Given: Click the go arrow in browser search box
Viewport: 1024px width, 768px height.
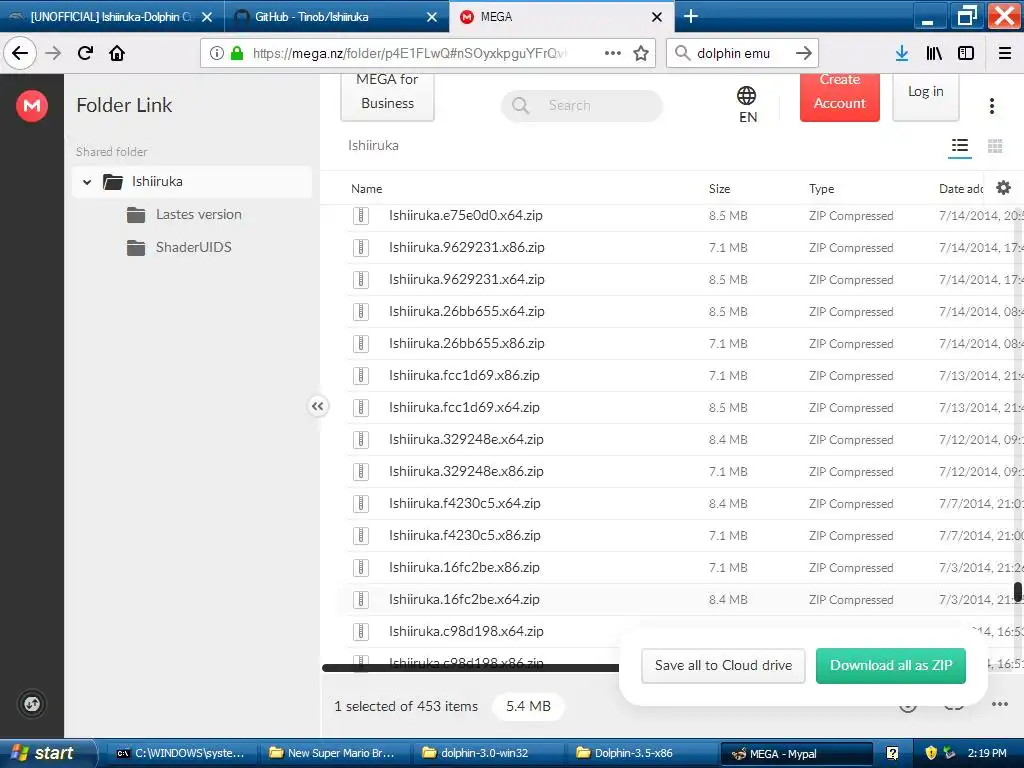Looking at the screenshot, I should [x=804, y=53].
